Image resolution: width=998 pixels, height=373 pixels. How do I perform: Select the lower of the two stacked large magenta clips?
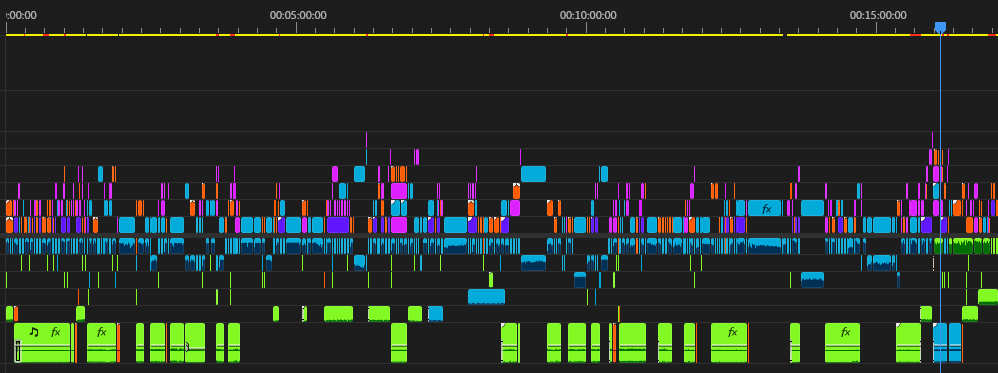pos(399,225)
